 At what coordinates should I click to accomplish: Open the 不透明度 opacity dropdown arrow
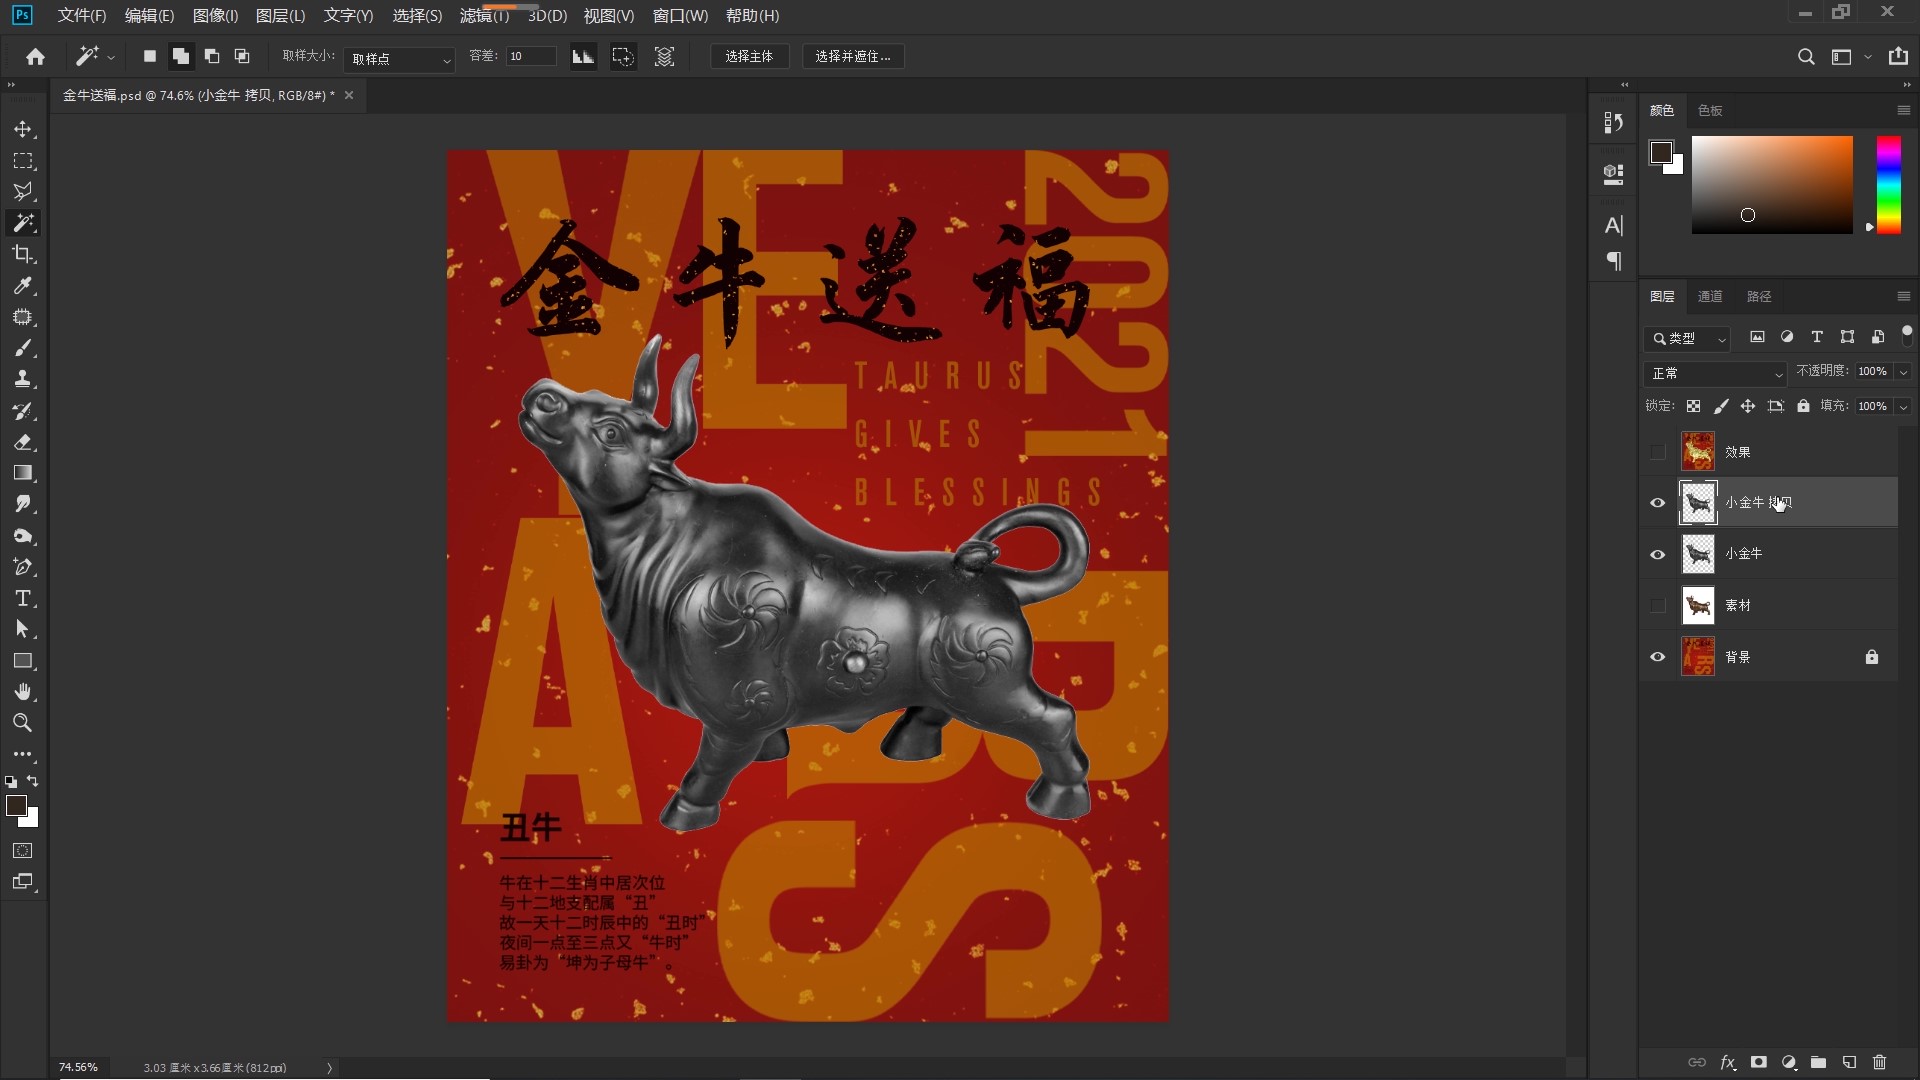tap(1903, 372)
